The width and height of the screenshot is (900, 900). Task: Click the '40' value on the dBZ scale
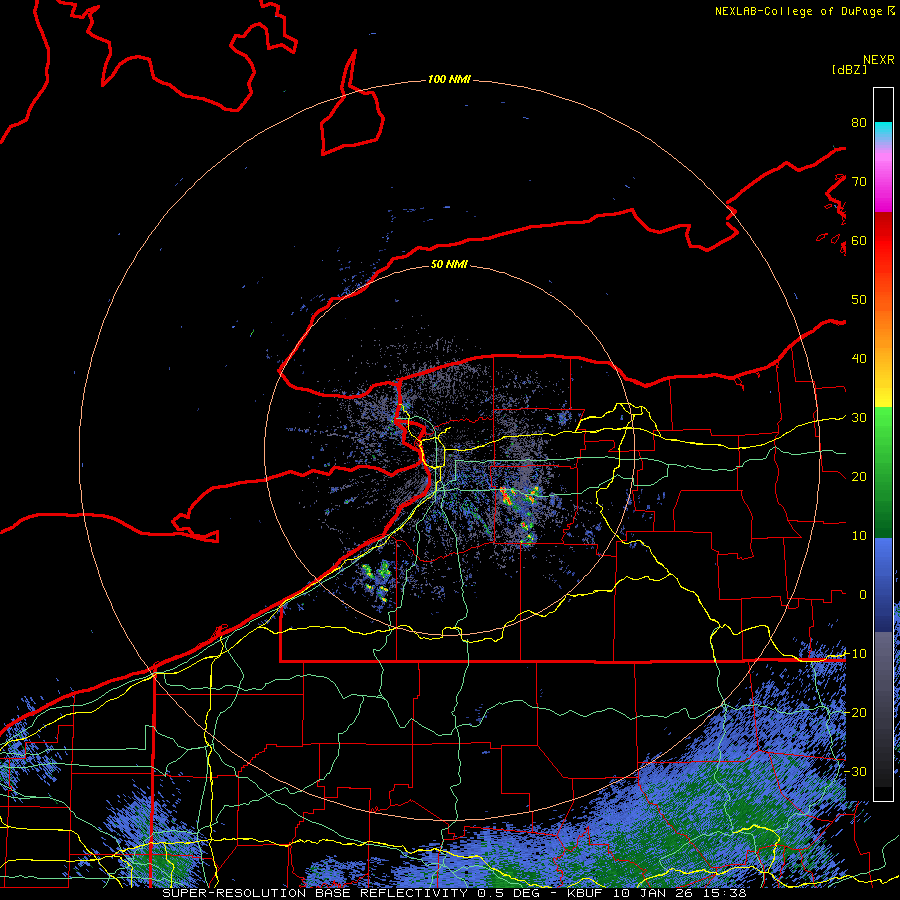(859, 359)
